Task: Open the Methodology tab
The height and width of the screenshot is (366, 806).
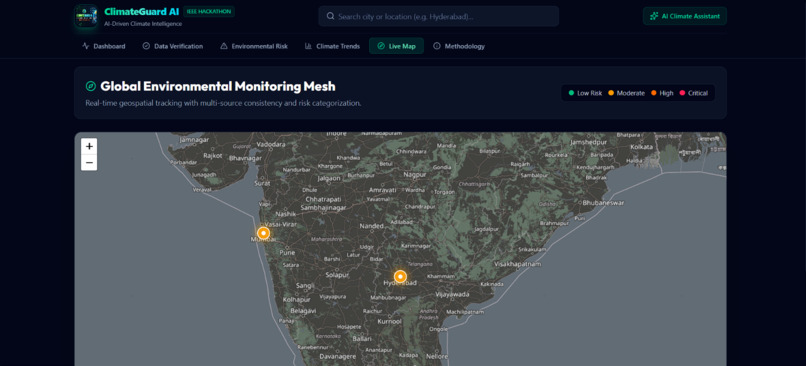Action: 459,46
